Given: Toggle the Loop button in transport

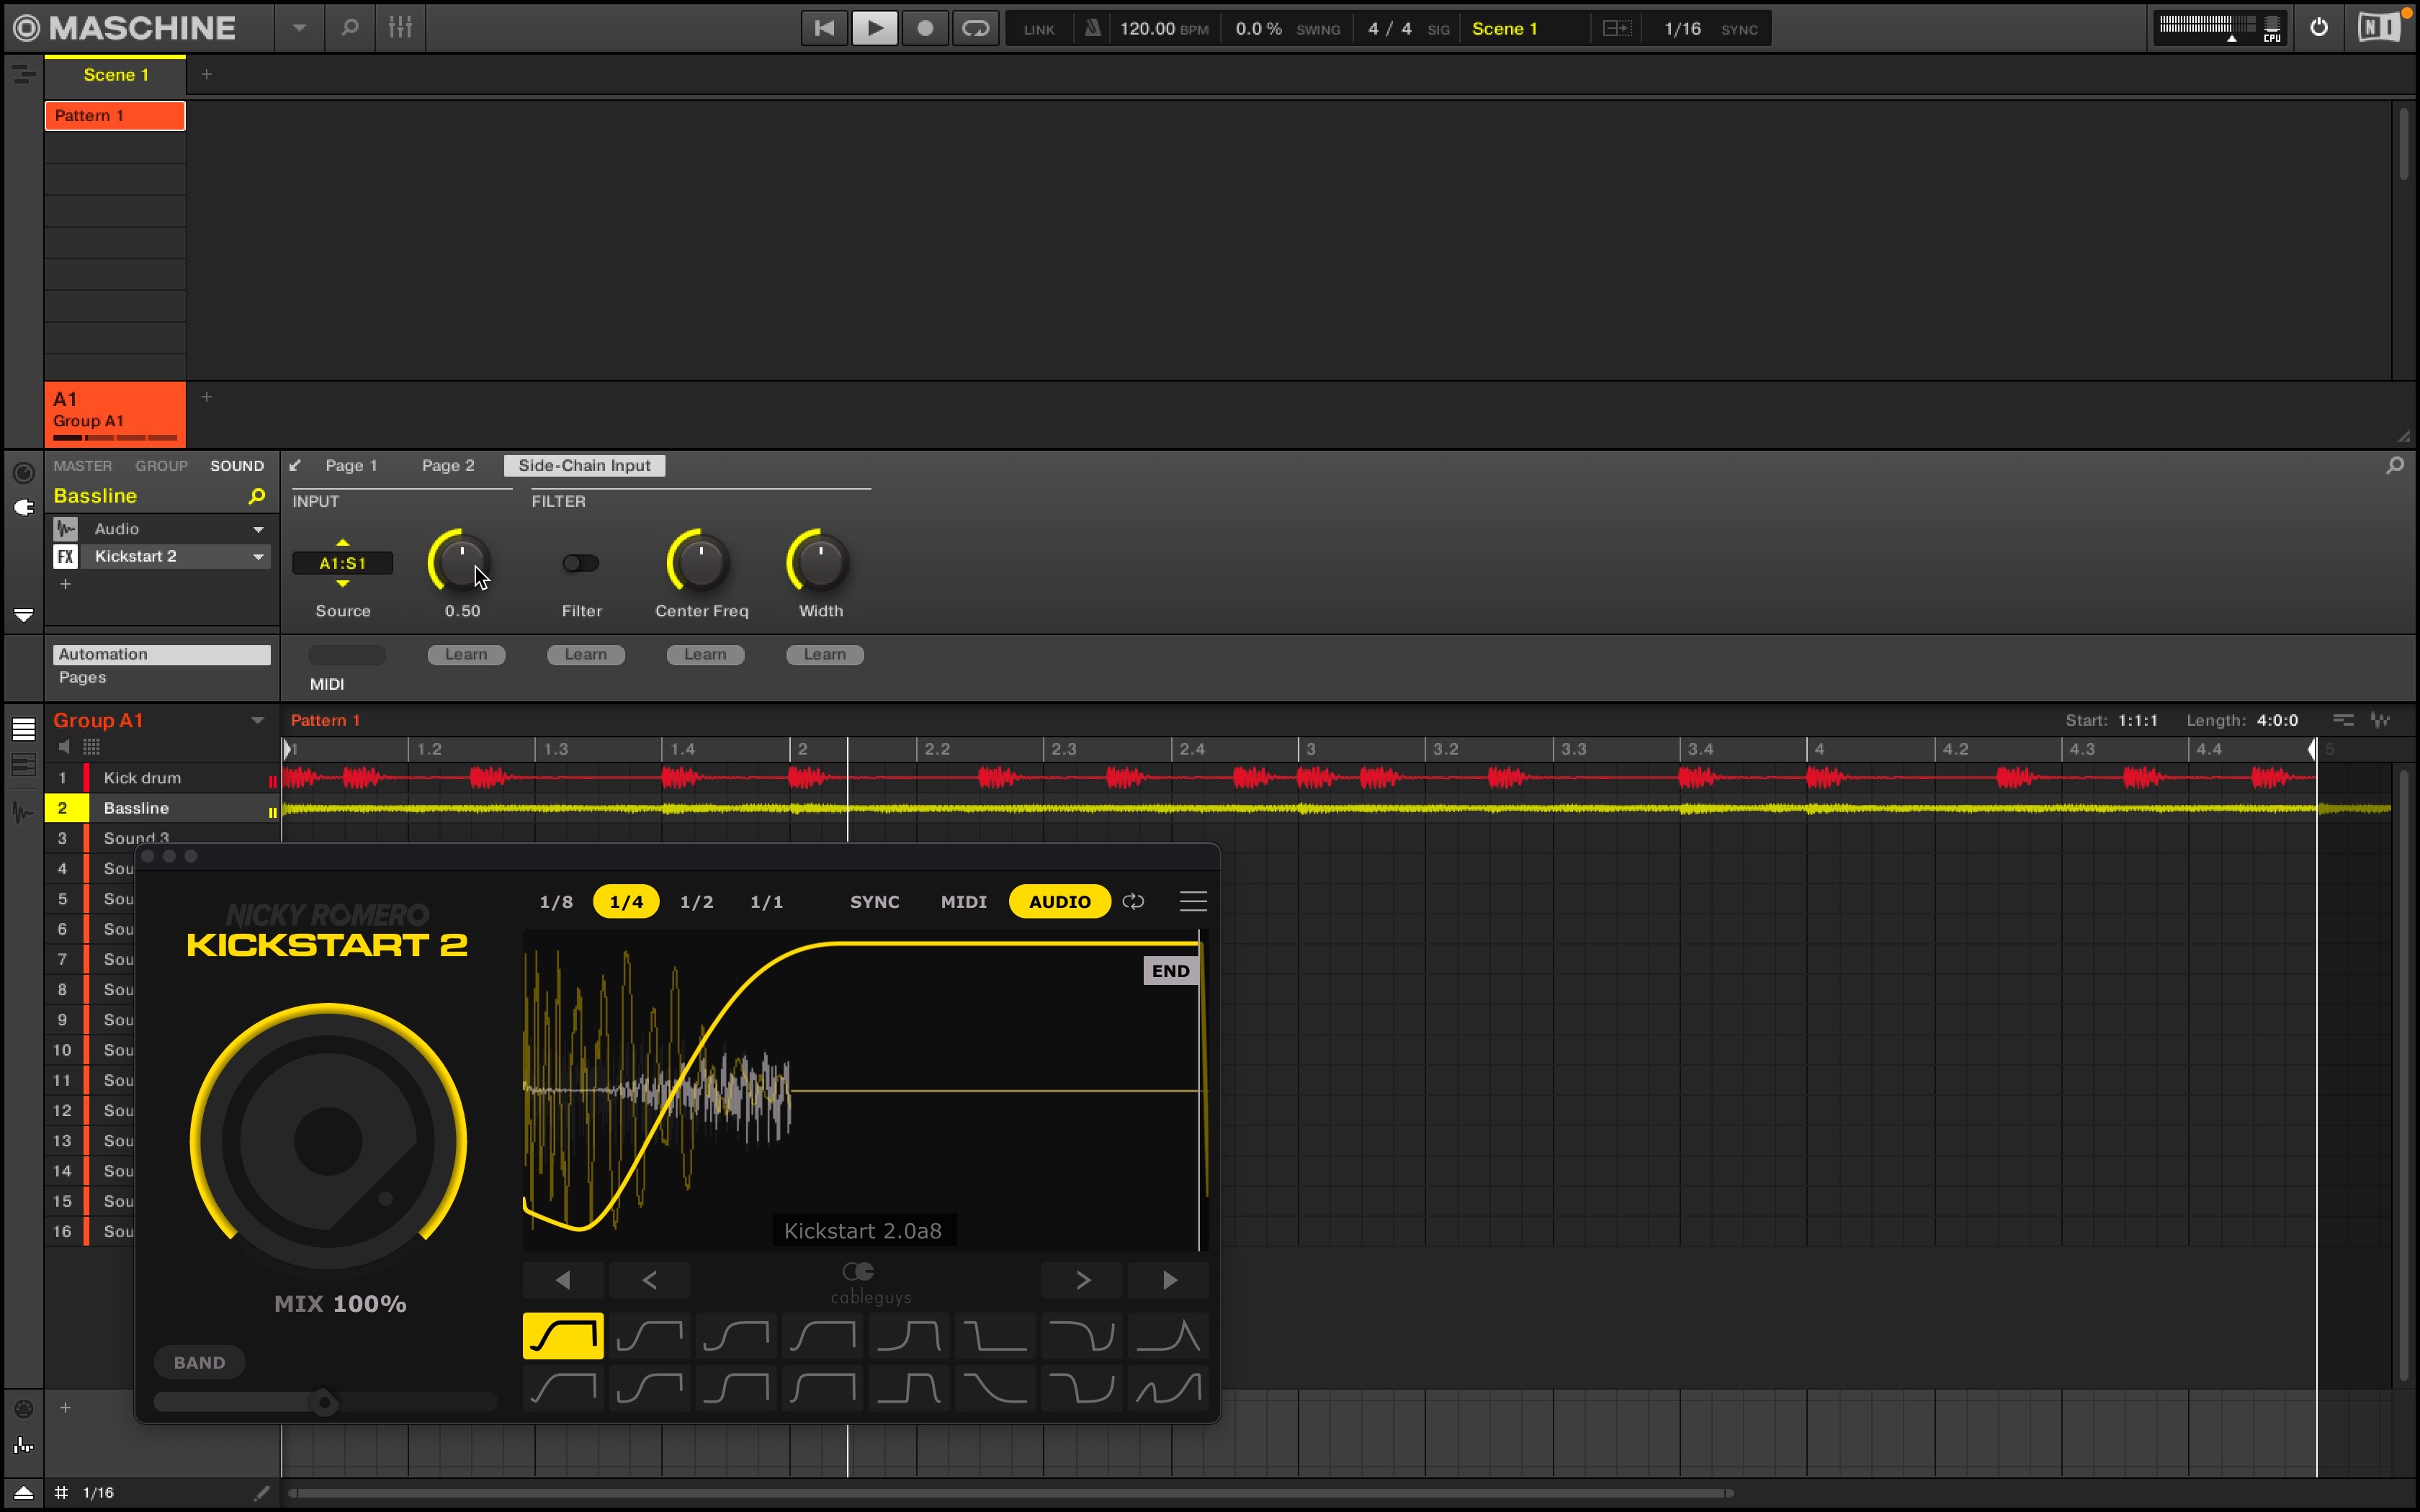Looking at the screenshot, I should coord(975,28).
